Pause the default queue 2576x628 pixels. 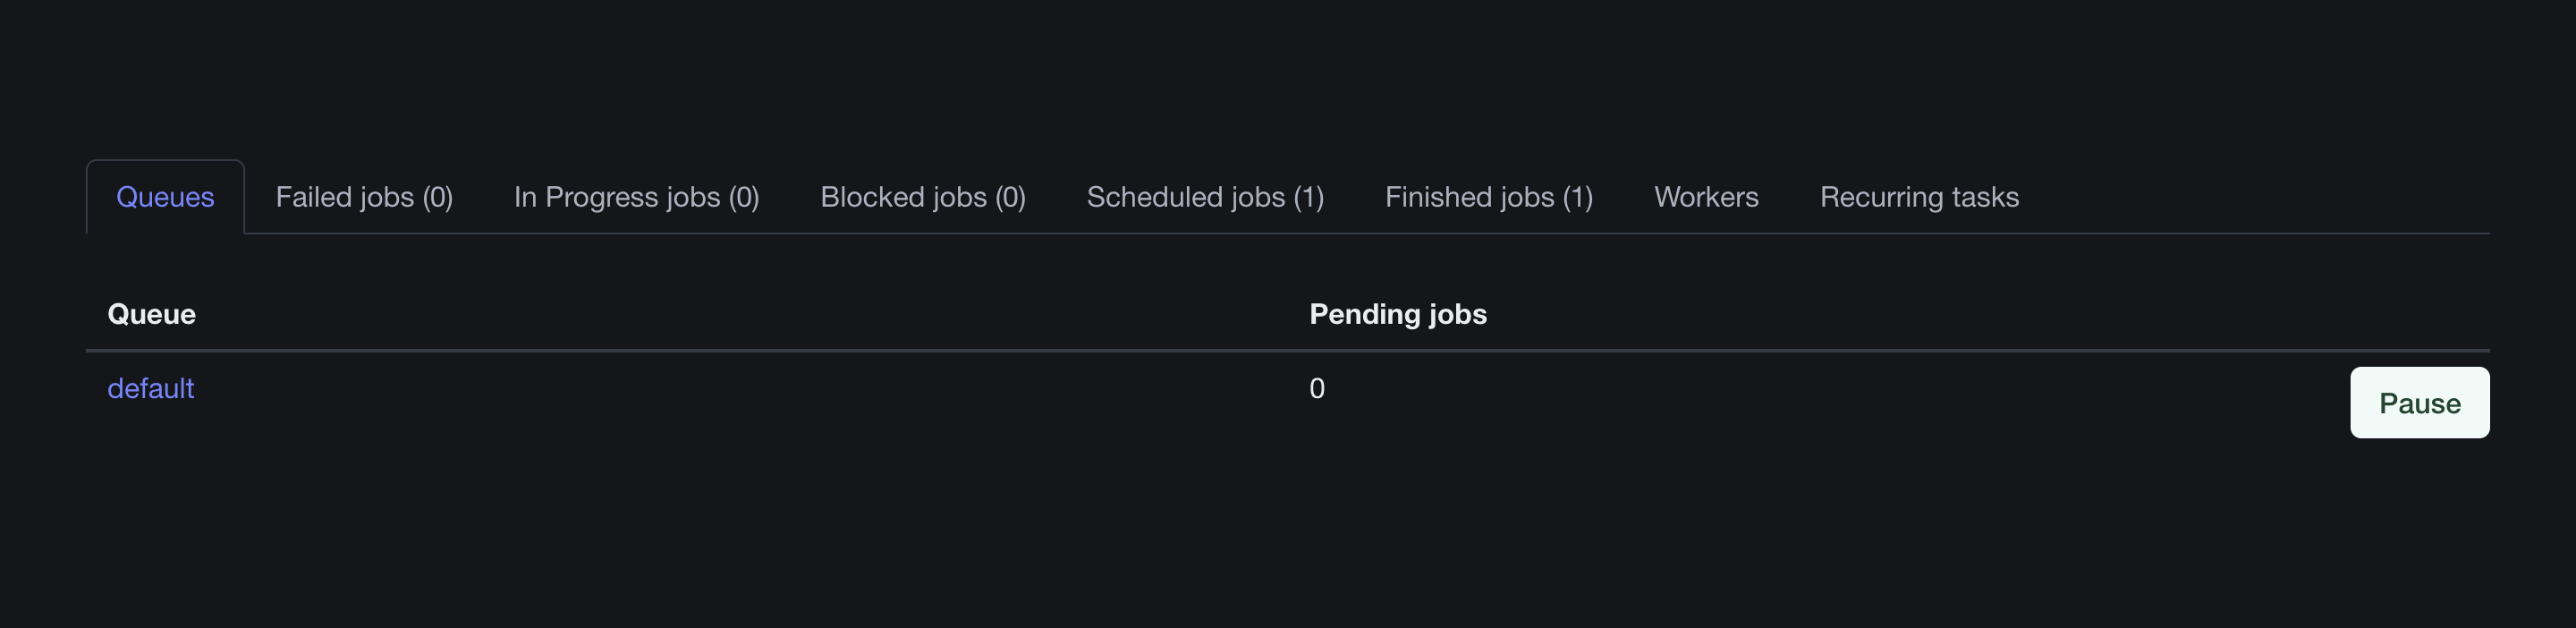coord(2418,403)
